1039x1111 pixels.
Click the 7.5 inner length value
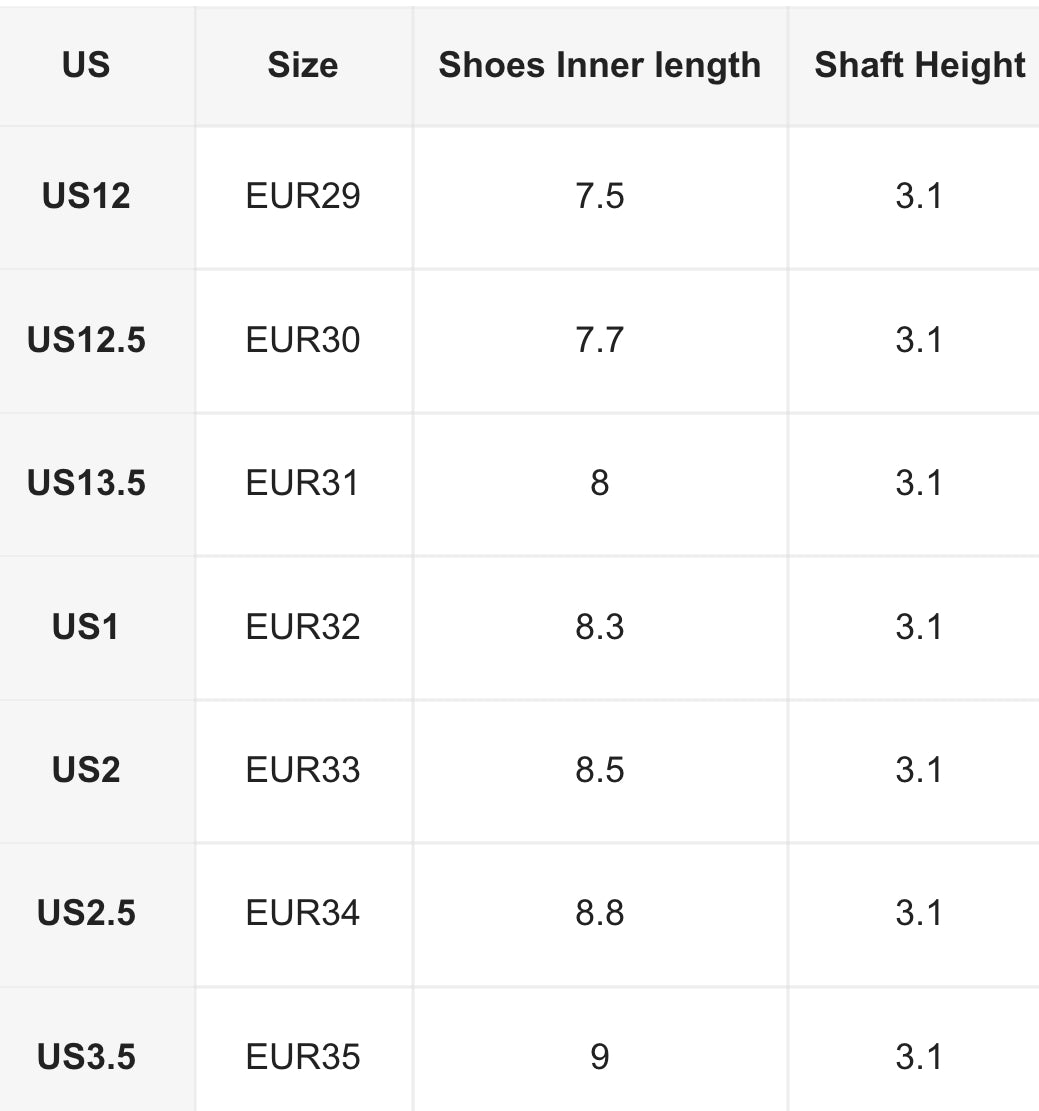[x=599, y=196]
